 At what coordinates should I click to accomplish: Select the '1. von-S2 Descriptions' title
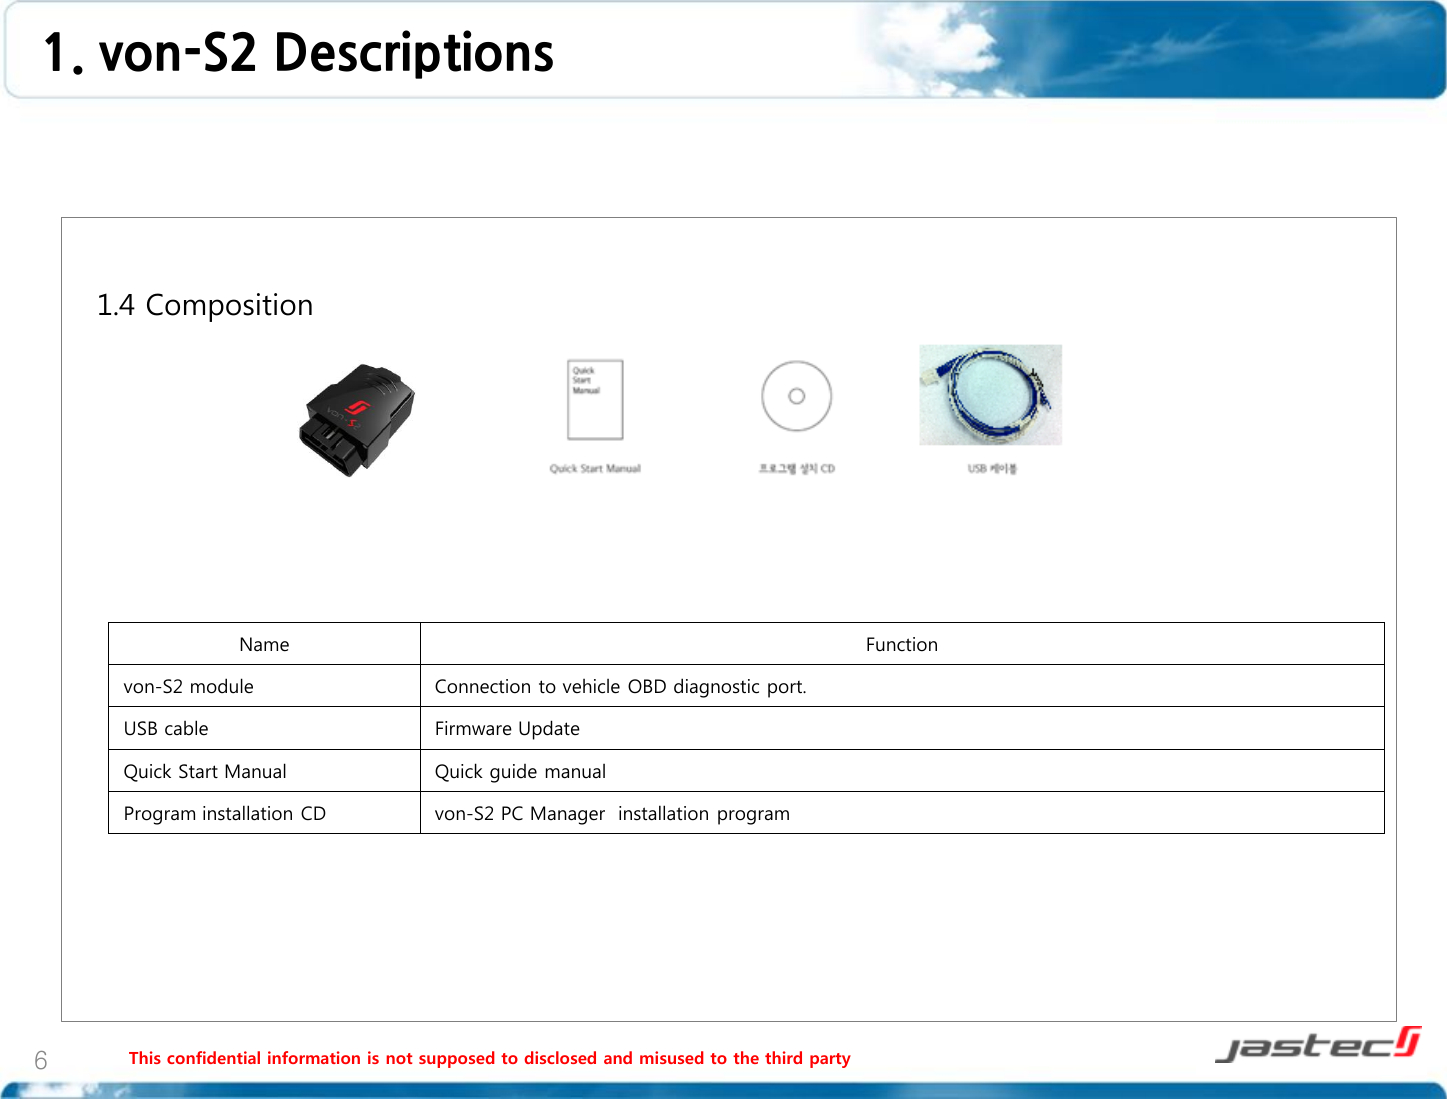pyautogui.click(x=298, y=53)
